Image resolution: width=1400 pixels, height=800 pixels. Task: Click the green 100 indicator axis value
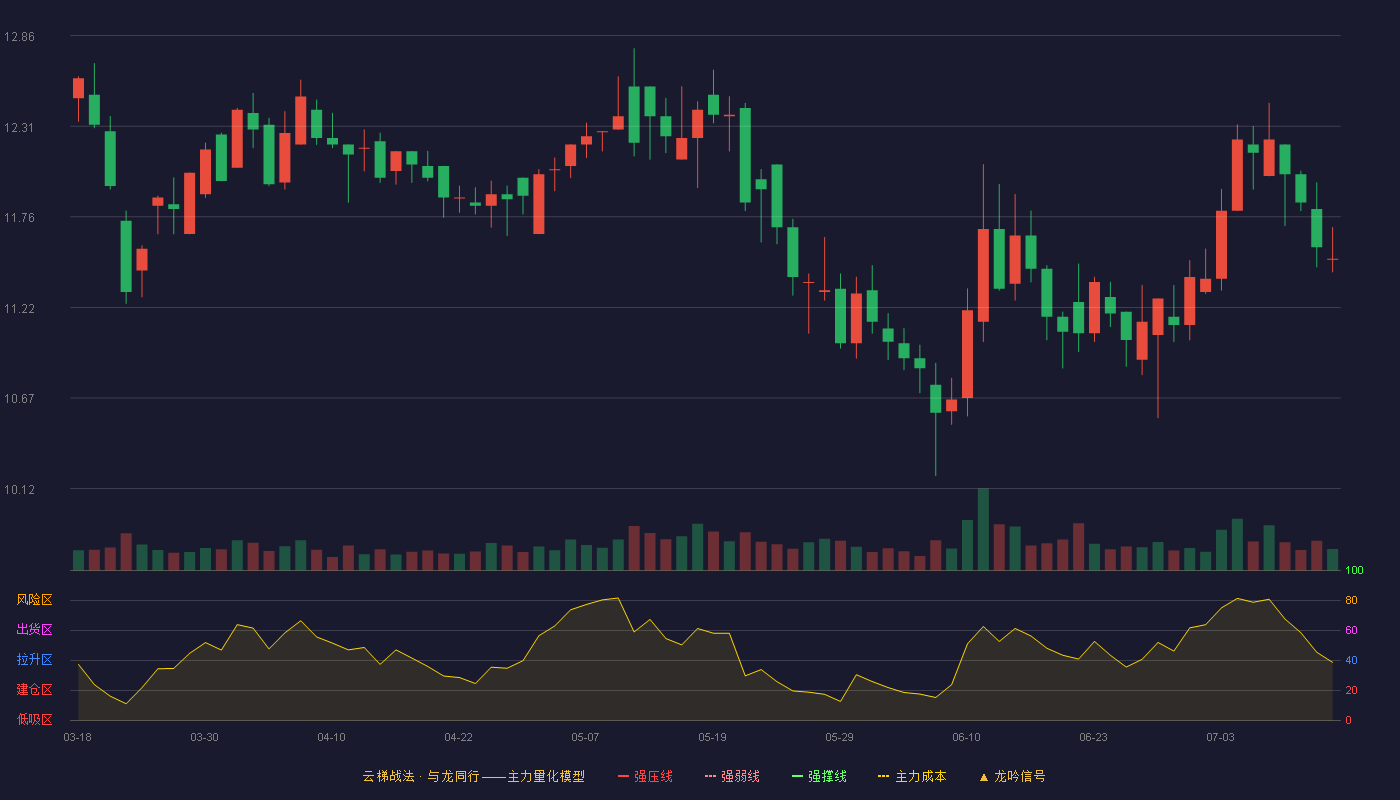(x=1354, y=571)
